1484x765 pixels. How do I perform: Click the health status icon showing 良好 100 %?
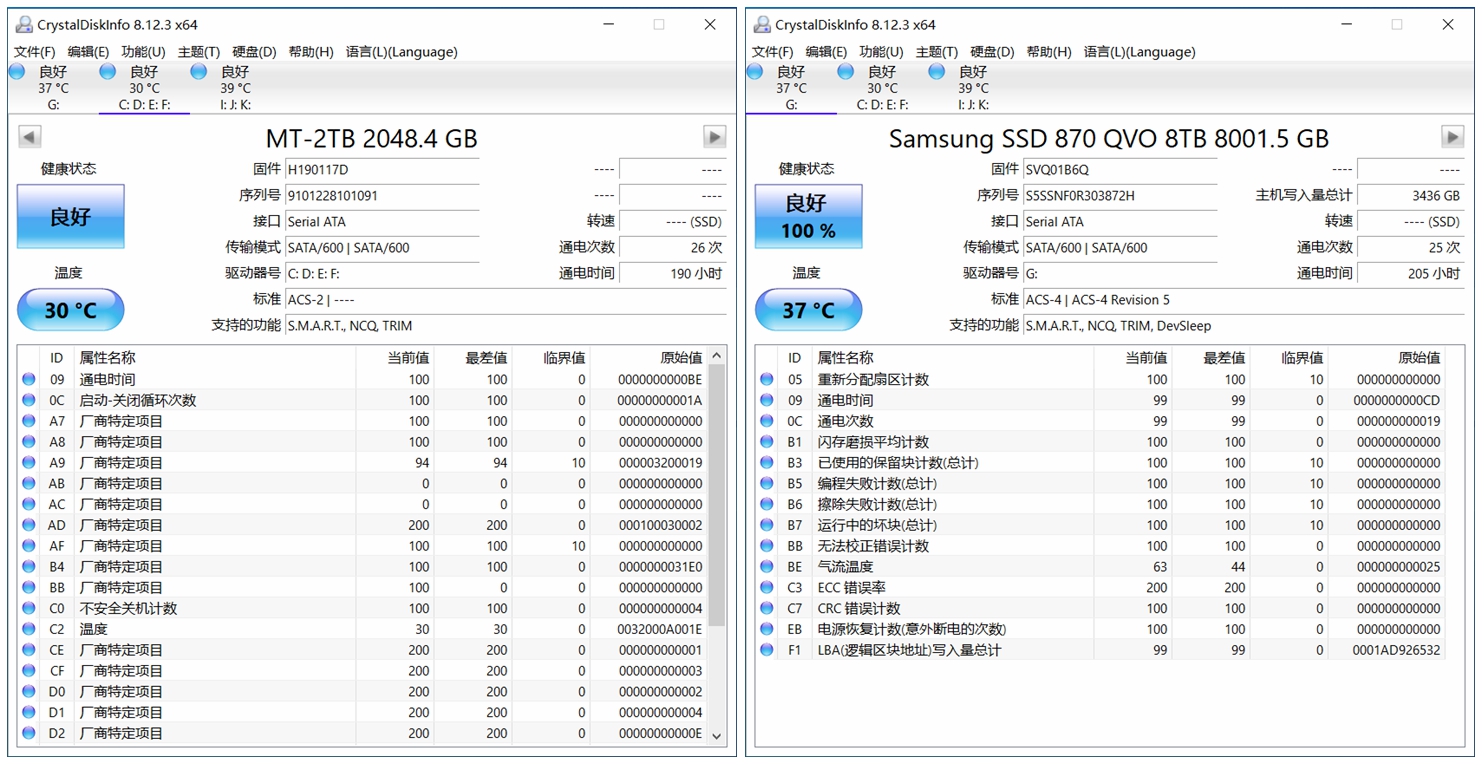click(x=808, y=216)
